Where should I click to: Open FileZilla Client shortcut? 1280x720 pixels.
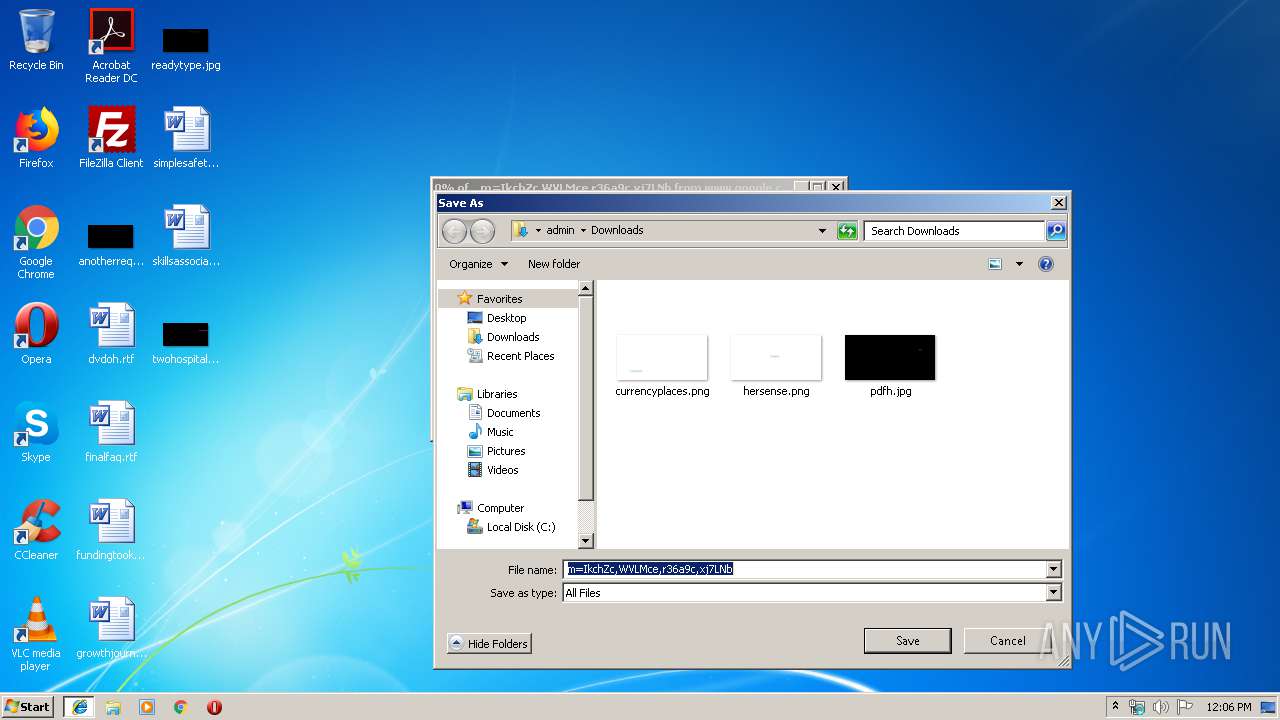coord(111,138)
